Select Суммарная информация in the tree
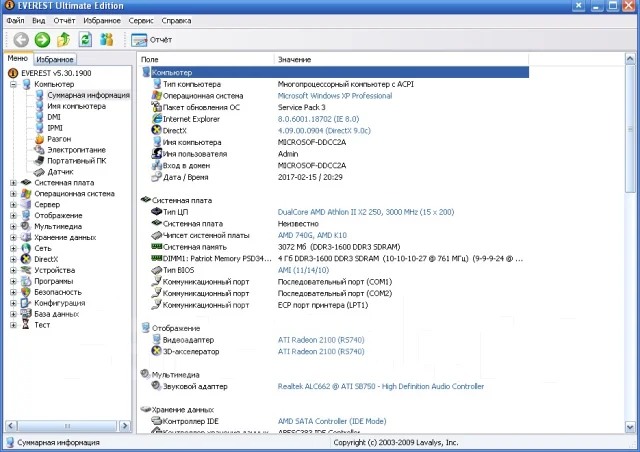The height and width of the screenshot is (452, 640). [x=88, y=95]
